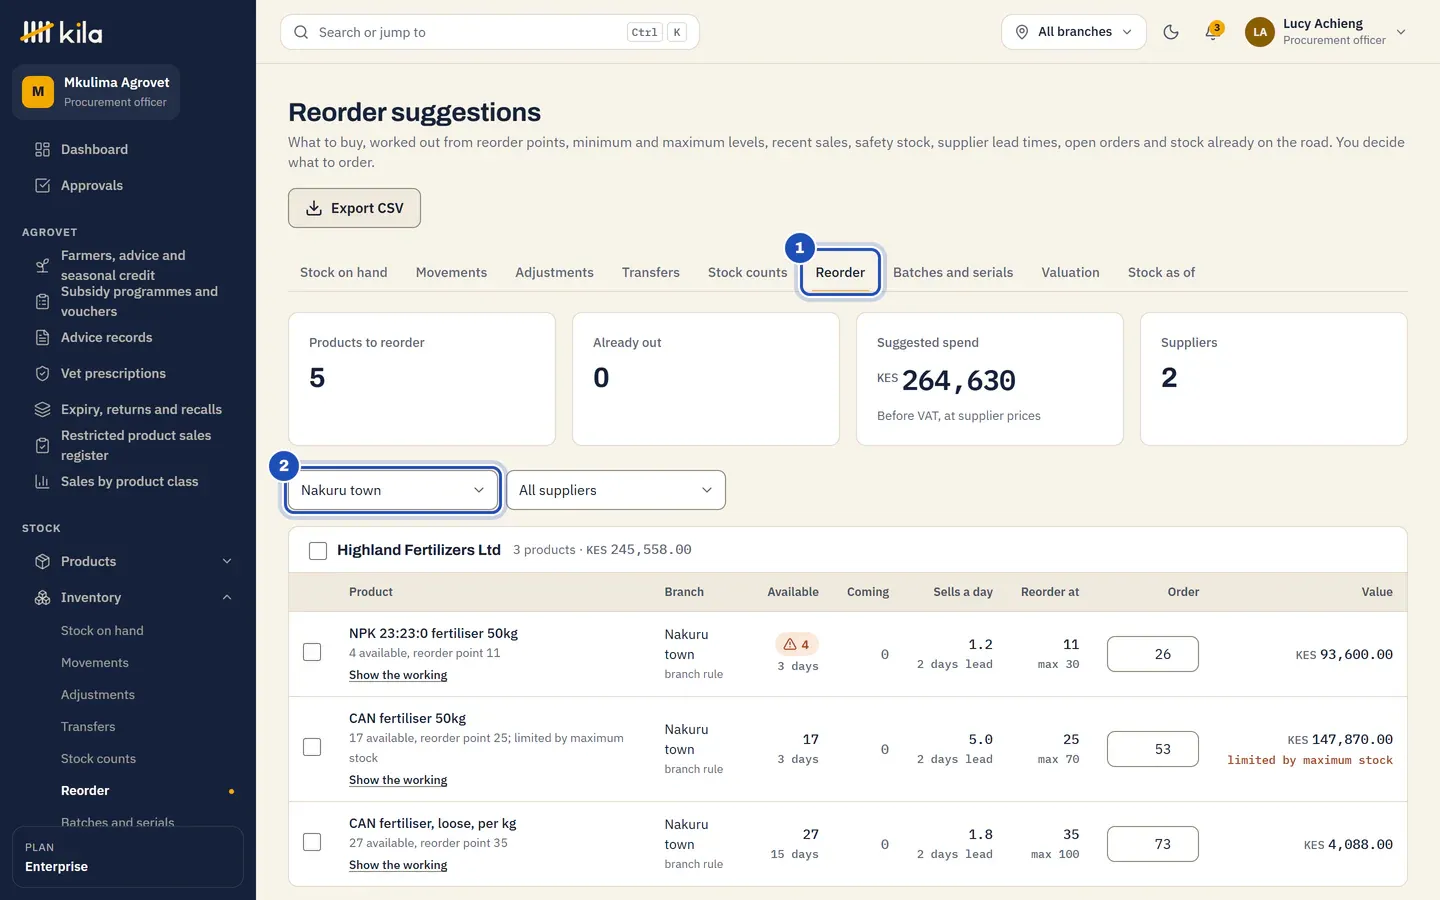Click the Dashboard grid icon
This screenshot has height=900, width=1440.
[x=42, y=150]
